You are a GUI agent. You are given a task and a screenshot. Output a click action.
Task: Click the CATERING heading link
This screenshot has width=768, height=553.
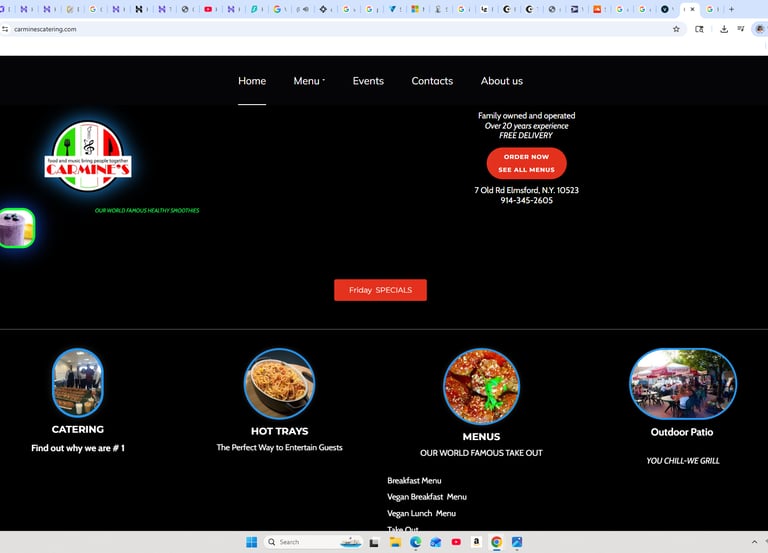[78, 430]
